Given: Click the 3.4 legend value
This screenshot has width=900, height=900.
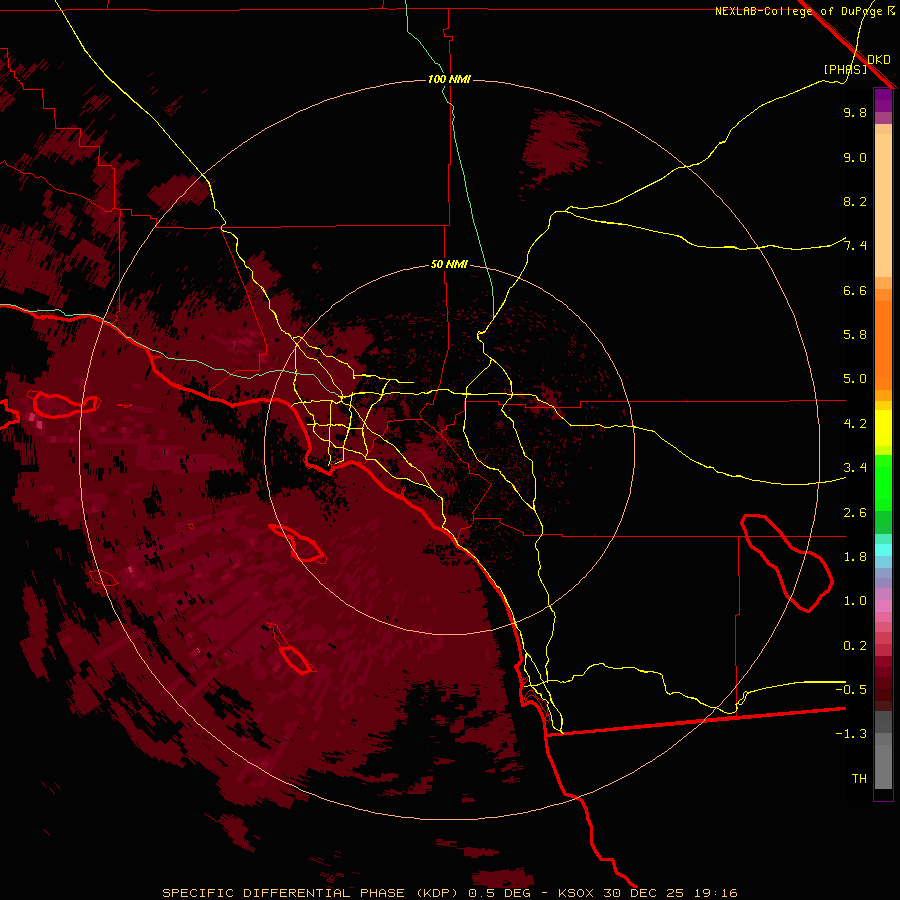Looking at the screenshot, I should coord(855,468).
